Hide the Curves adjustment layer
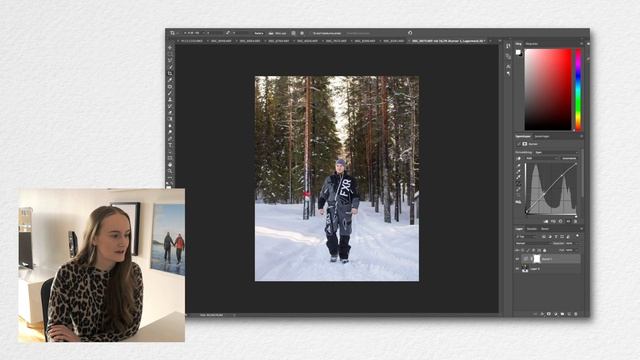 (517, 259)
